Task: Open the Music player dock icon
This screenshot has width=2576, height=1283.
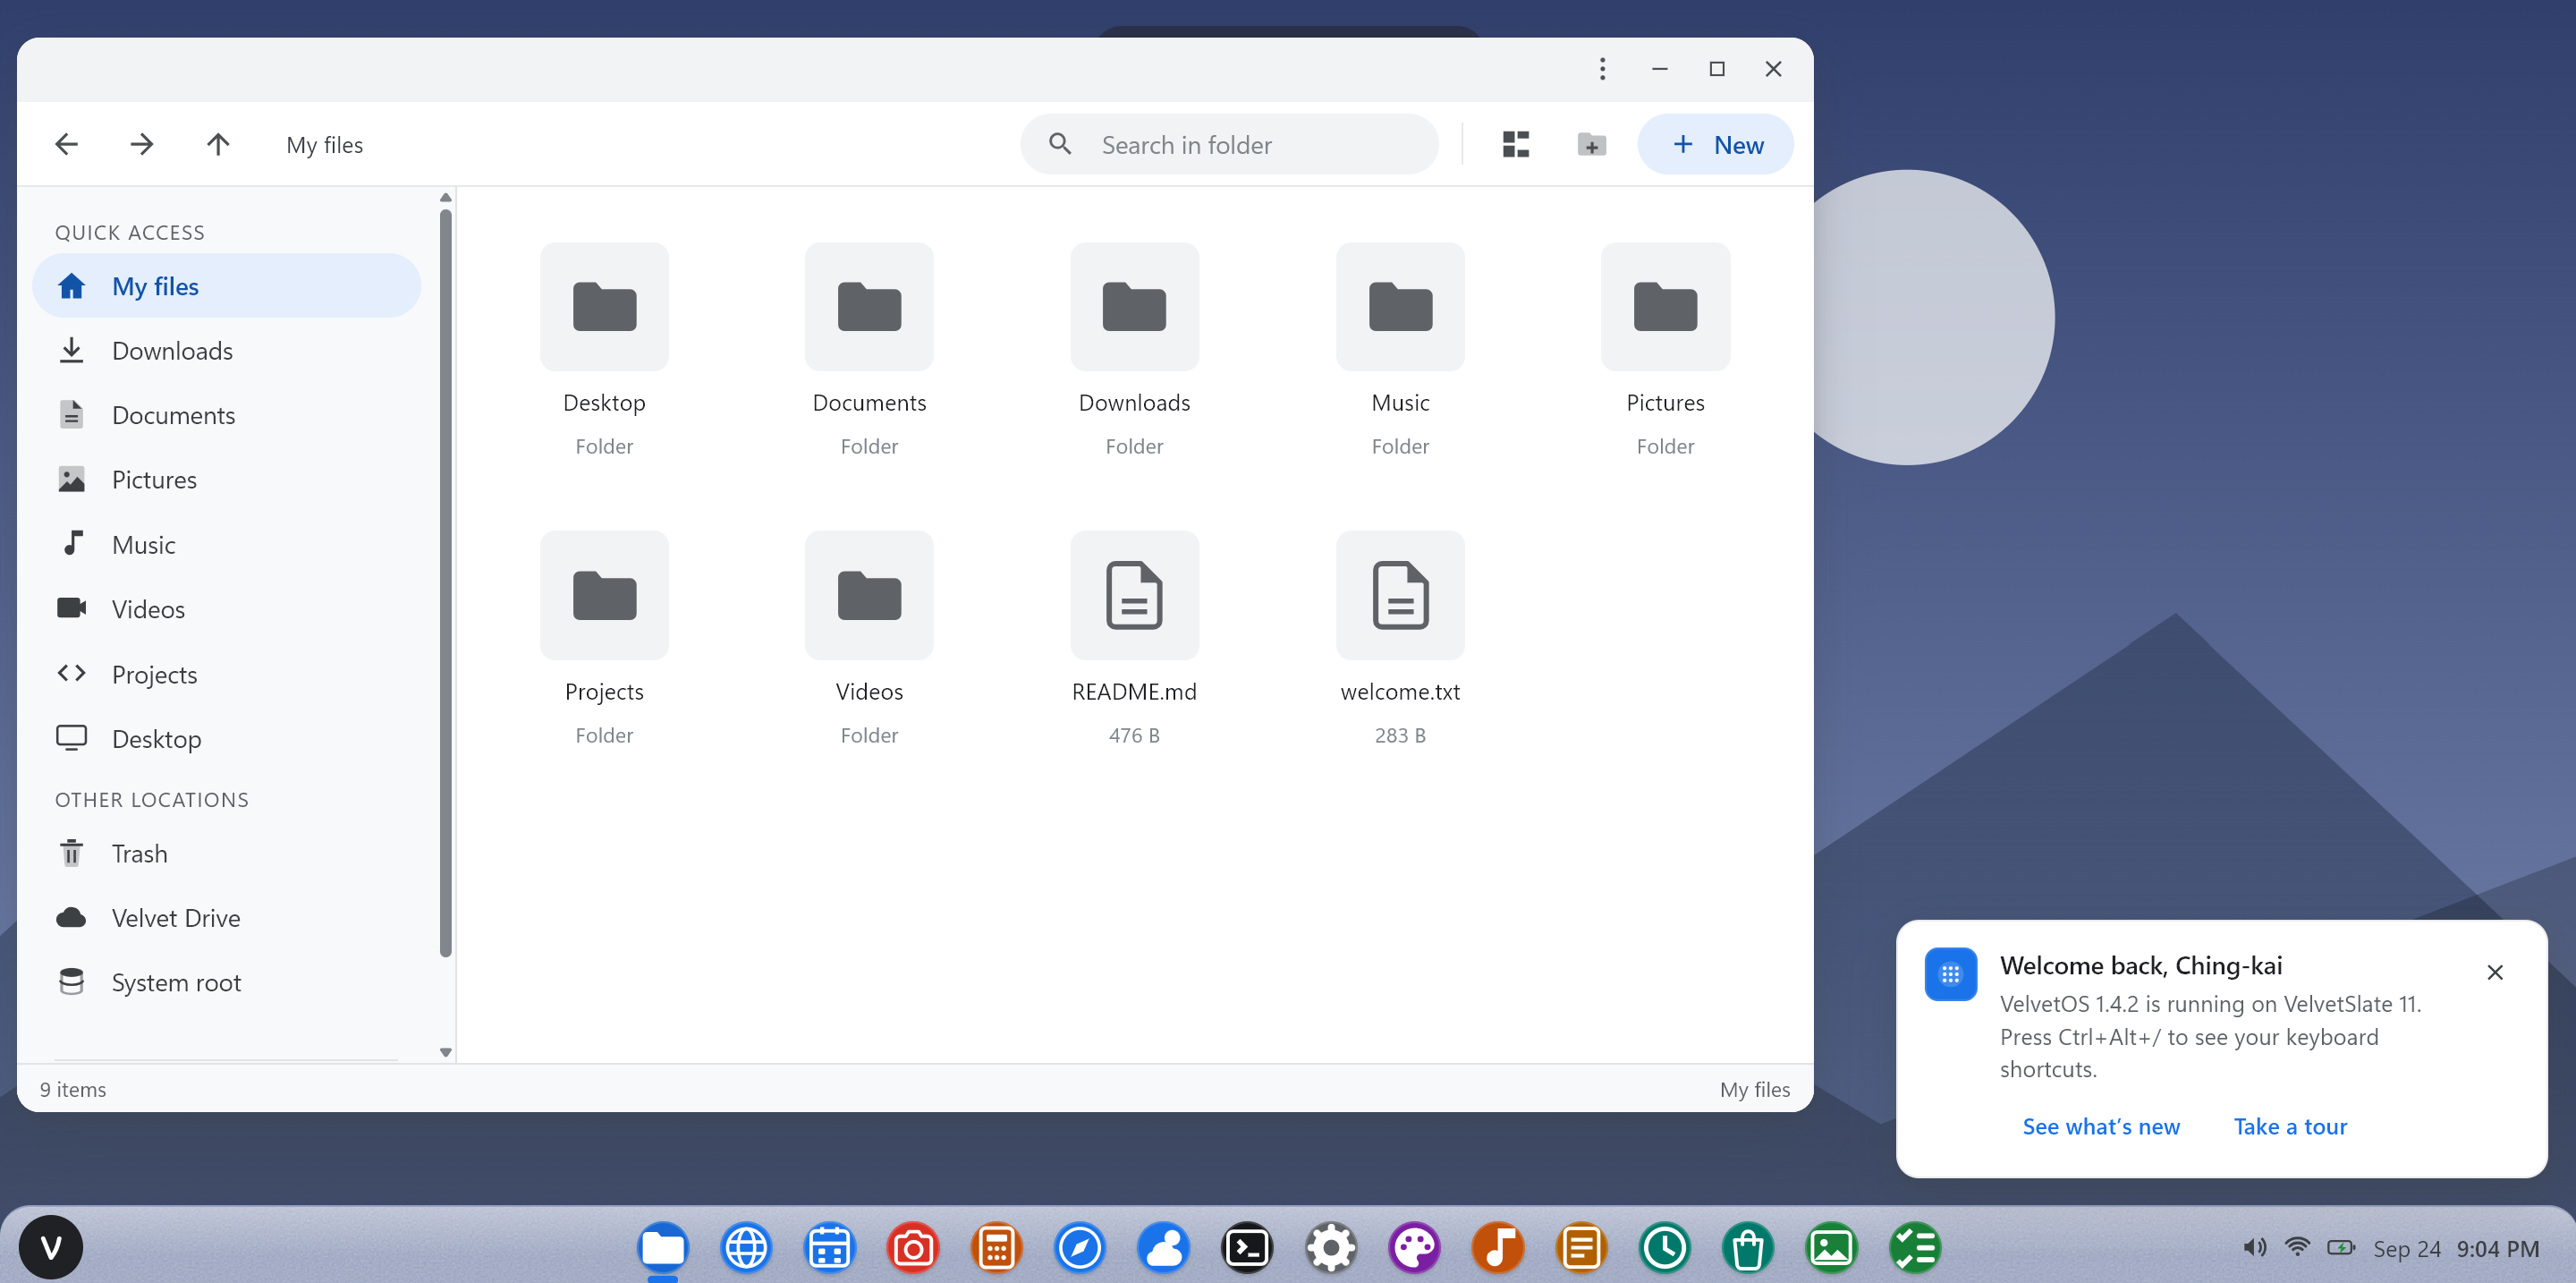Action: coord(1498,1247)
